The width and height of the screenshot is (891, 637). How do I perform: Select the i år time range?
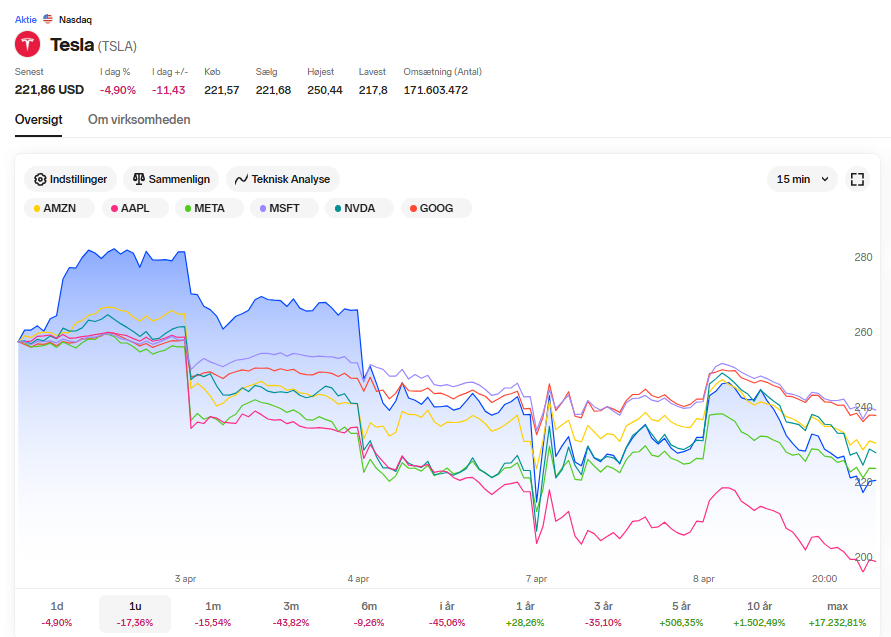(x=447, y=614)
